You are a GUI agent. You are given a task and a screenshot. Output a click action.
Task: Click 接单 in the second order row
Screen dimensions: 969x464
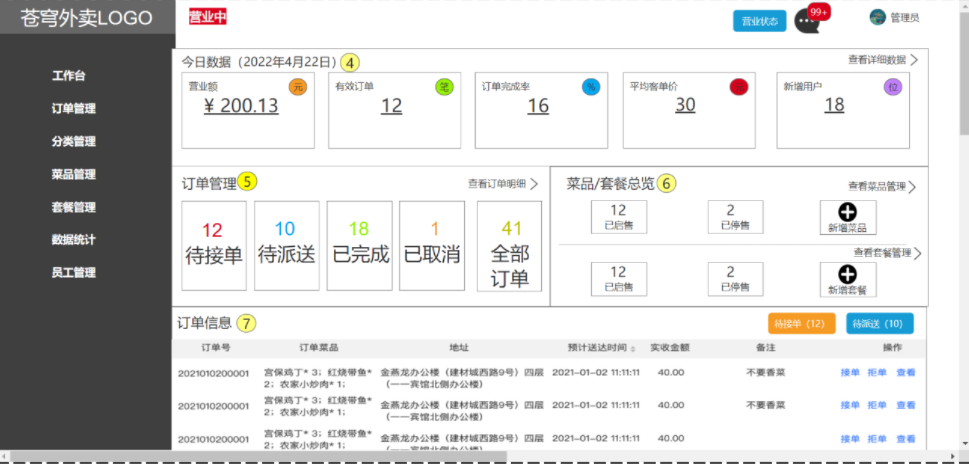[850, 405]
